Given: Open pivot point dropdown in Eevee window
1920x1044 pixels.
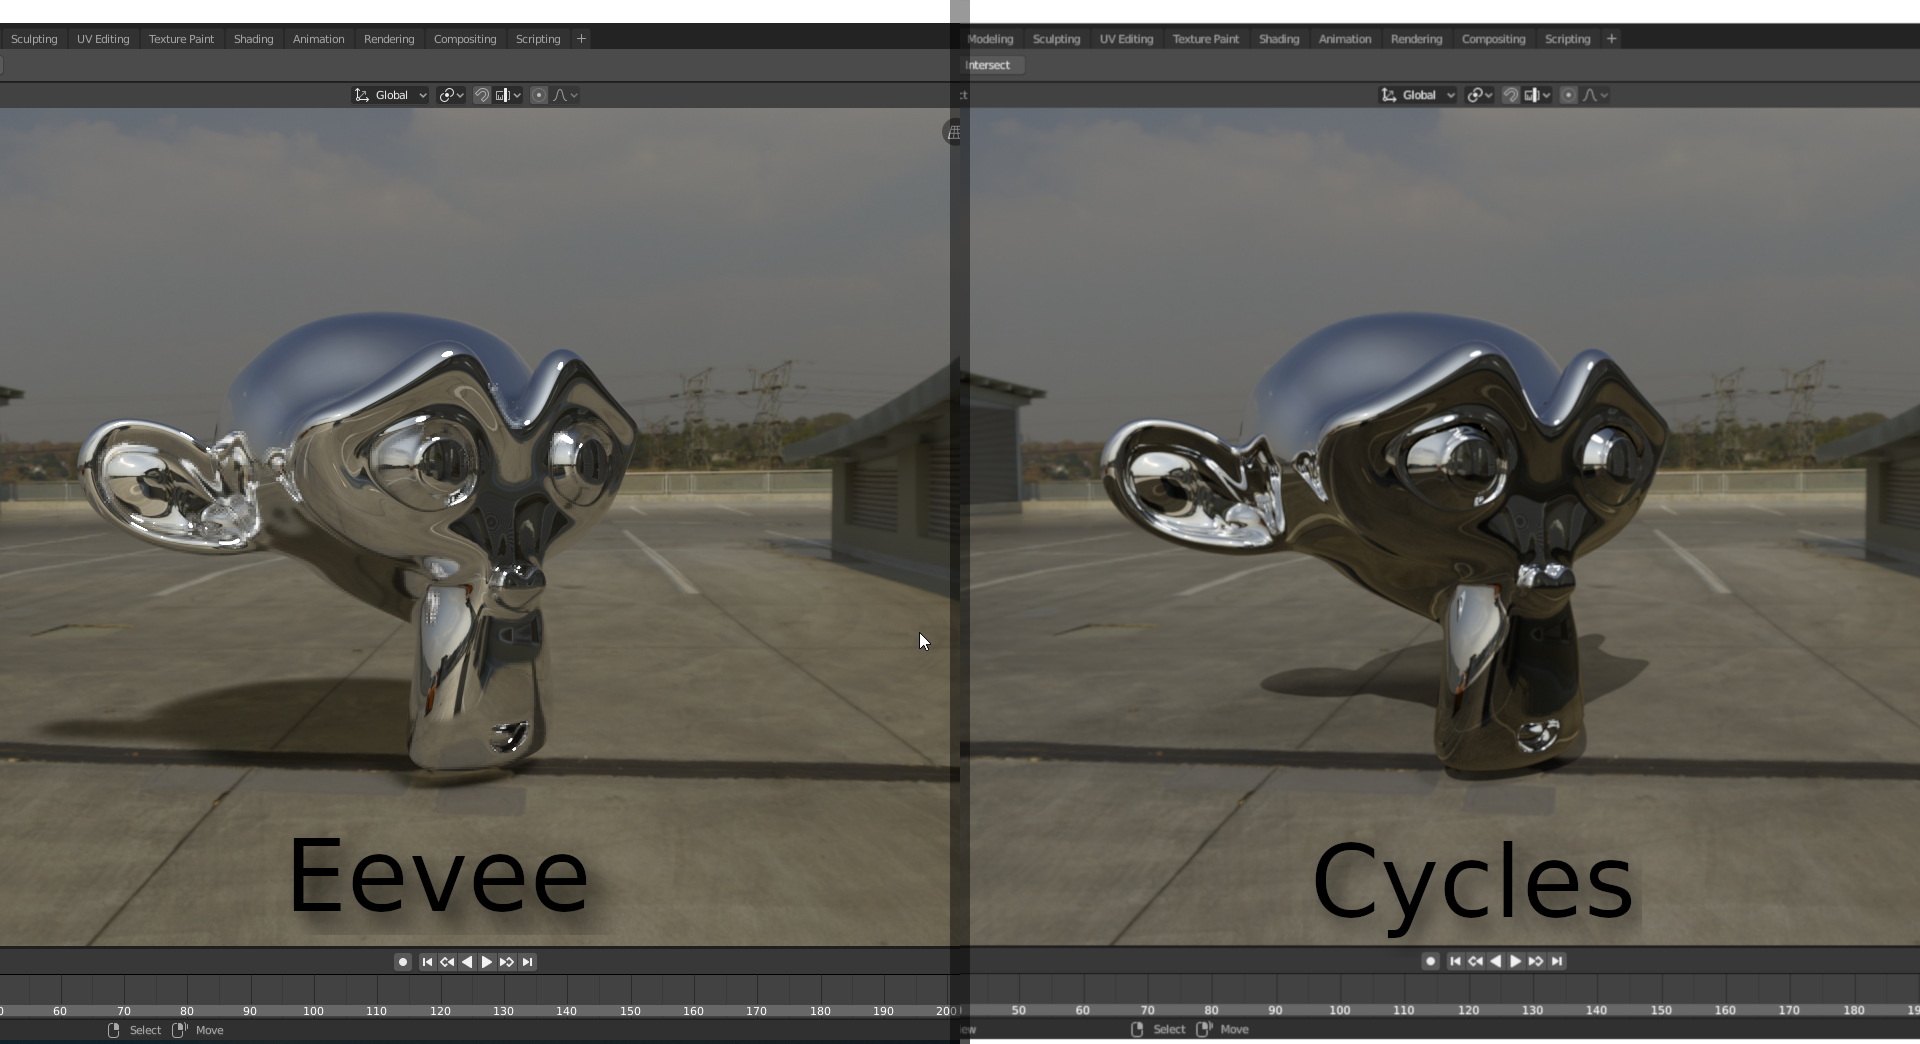Looking at the screenshot, I should pyautogui.click(x=451, y=95).
